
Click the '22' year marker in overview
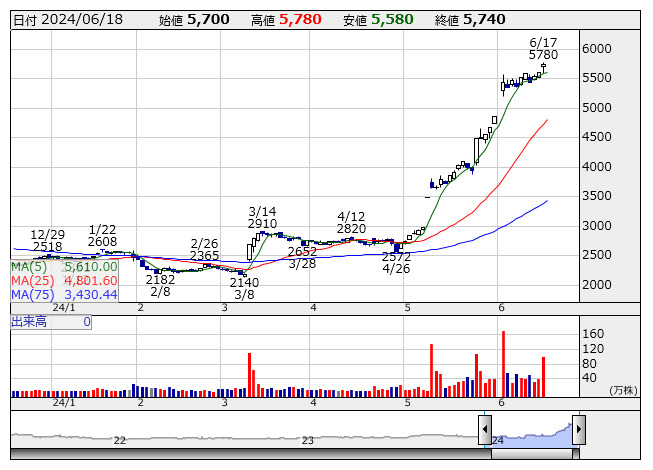click(x=120, y=440)
